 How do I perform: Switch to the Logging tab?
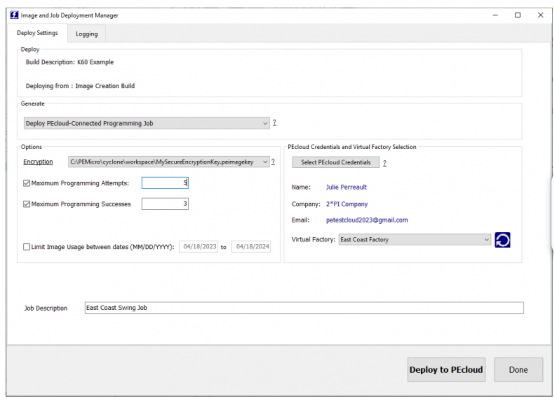(87, 34)
